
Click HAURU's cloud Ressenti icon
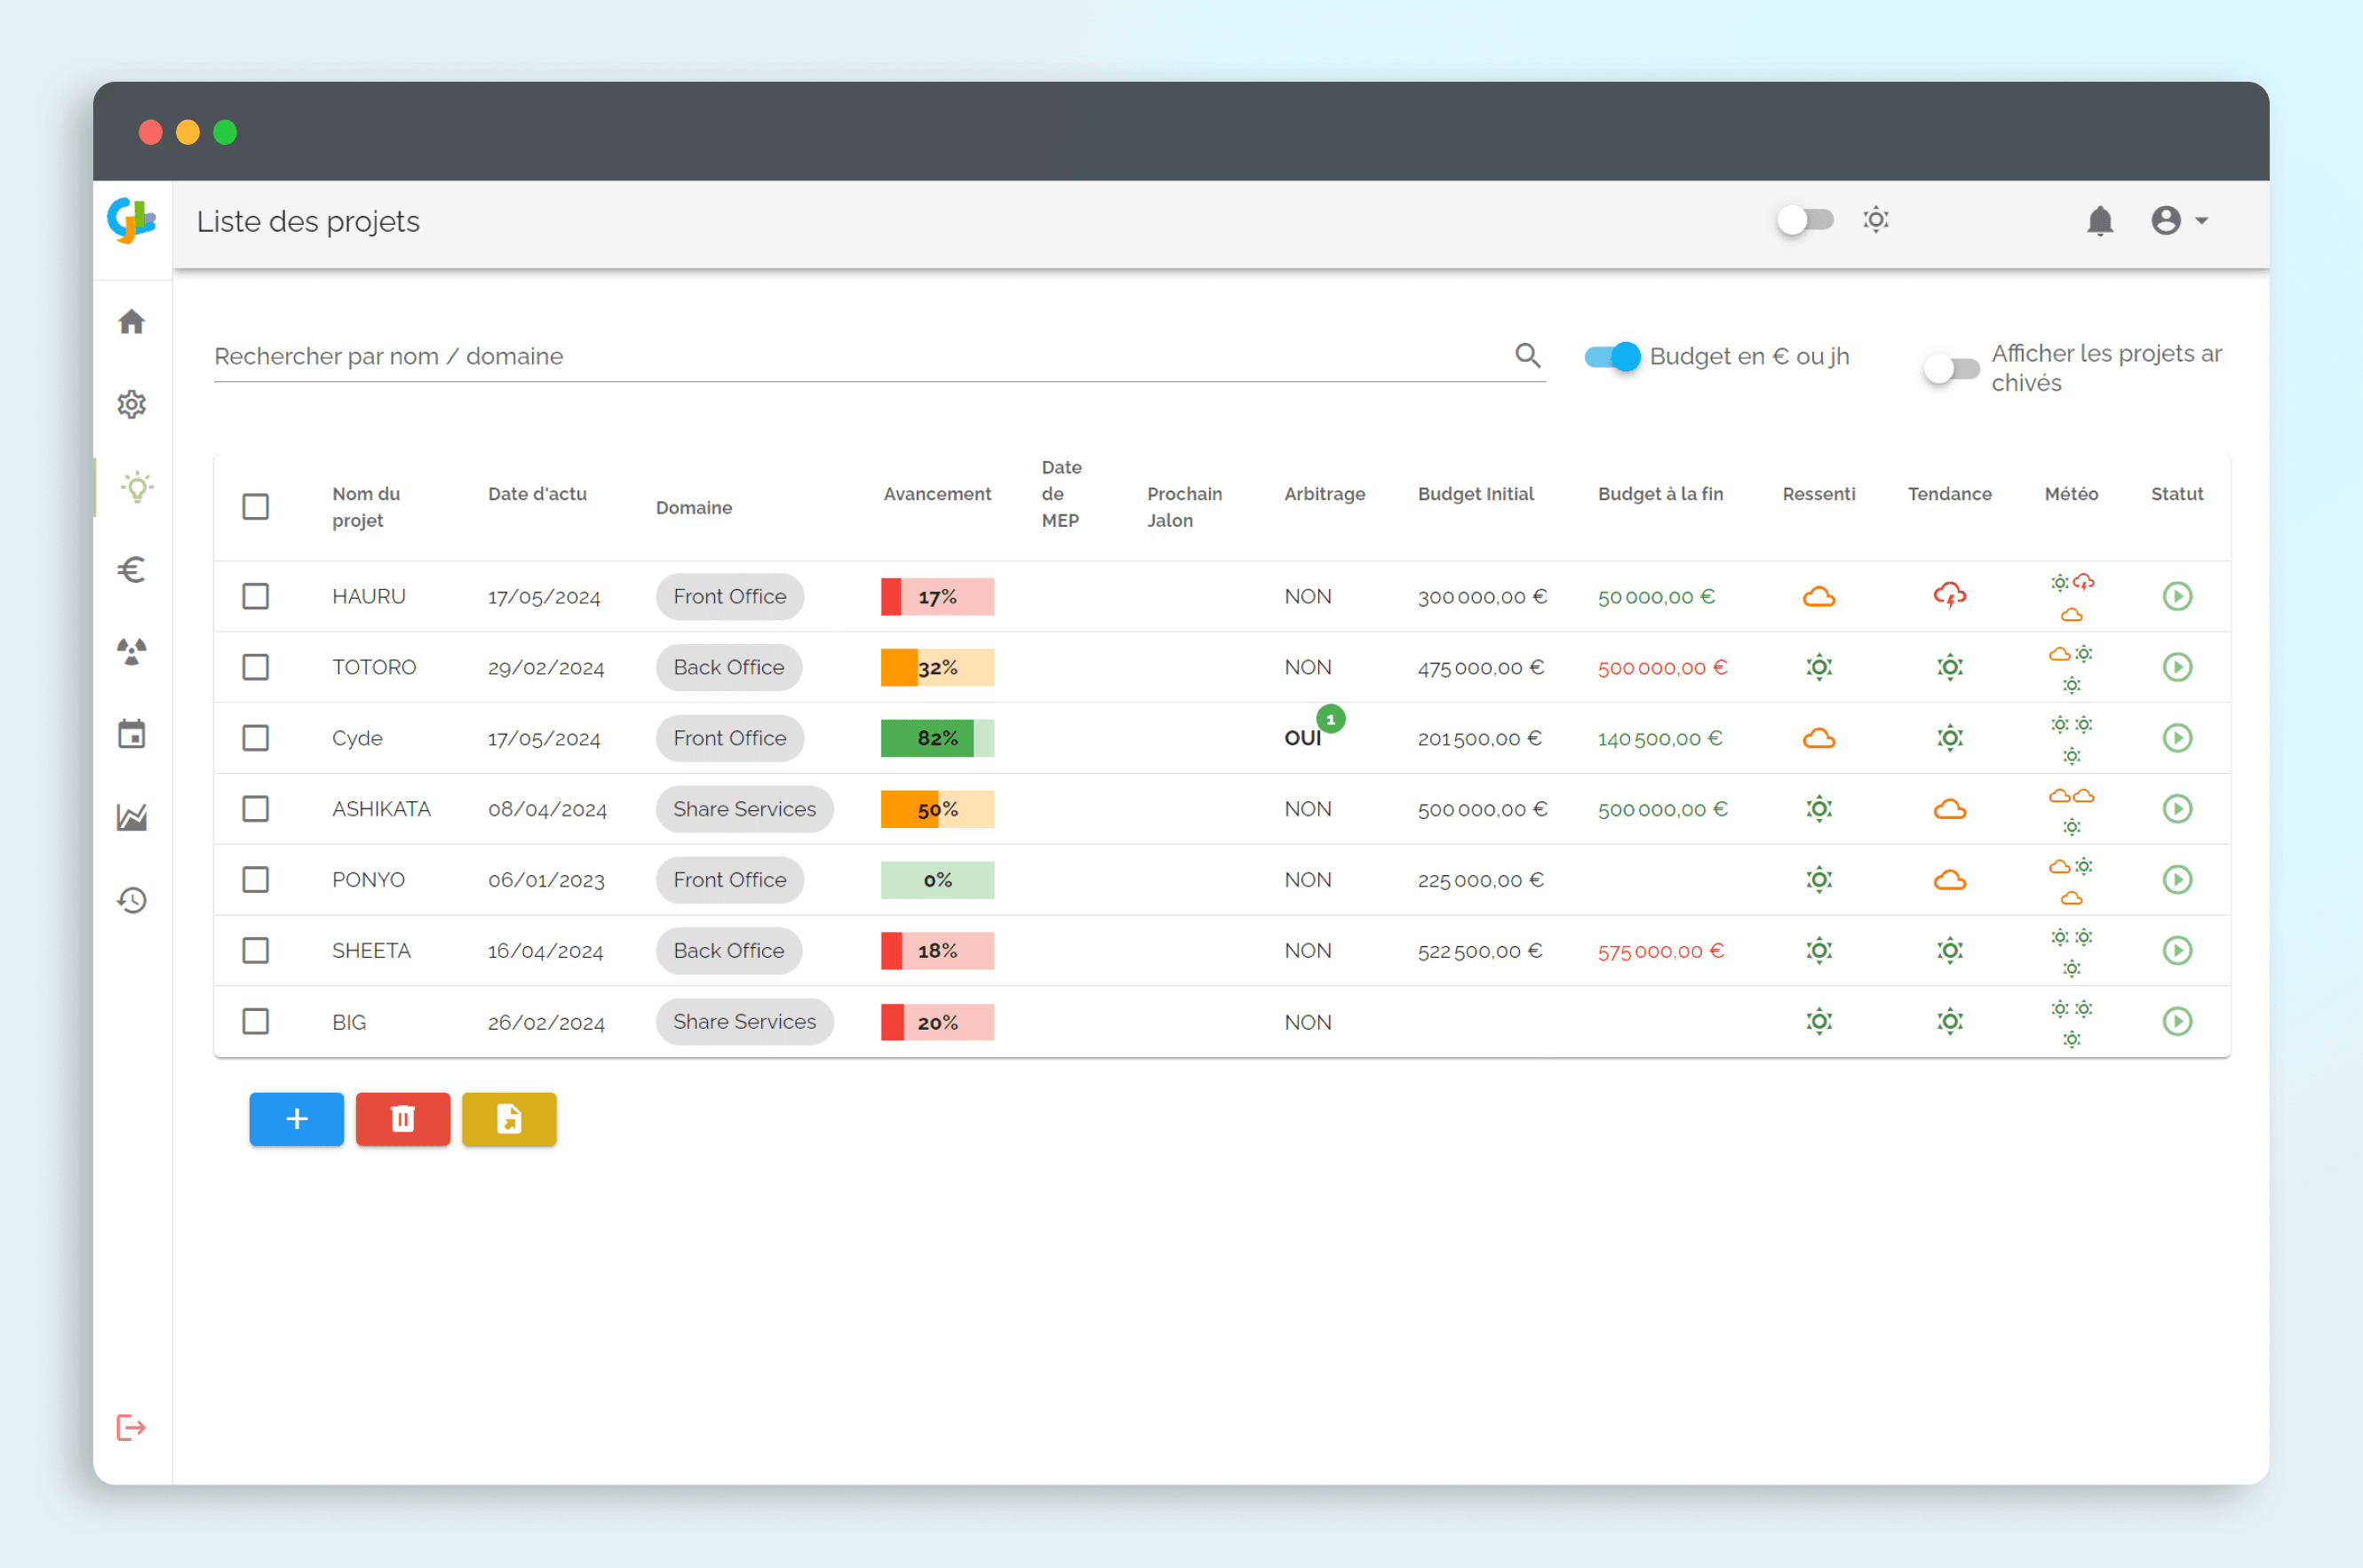(1819, 597)
